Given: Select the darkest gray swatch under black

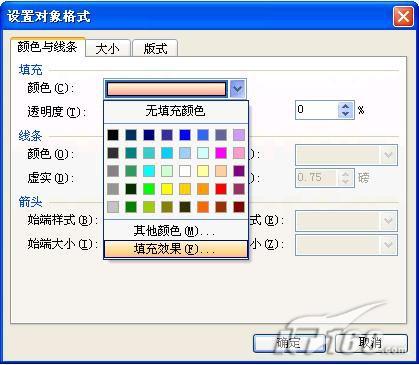Looking at the screenshot, I should coord(113,153).
